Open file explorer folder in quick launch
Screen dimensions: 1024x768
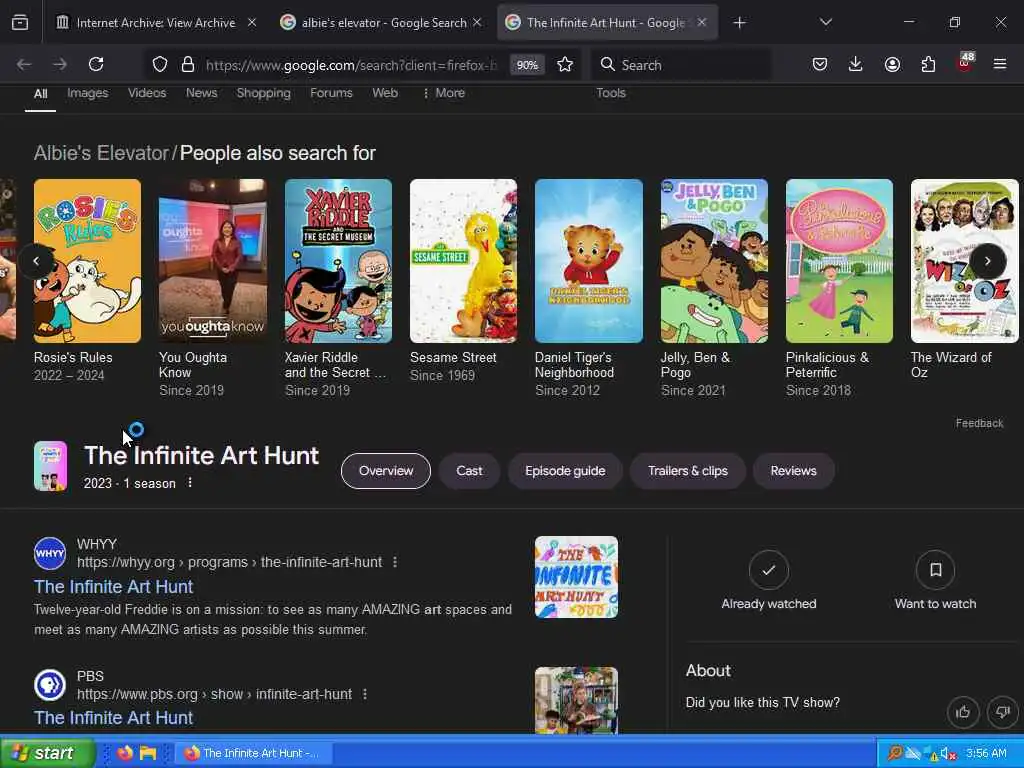pyautogui.click(x=148, y=753)
